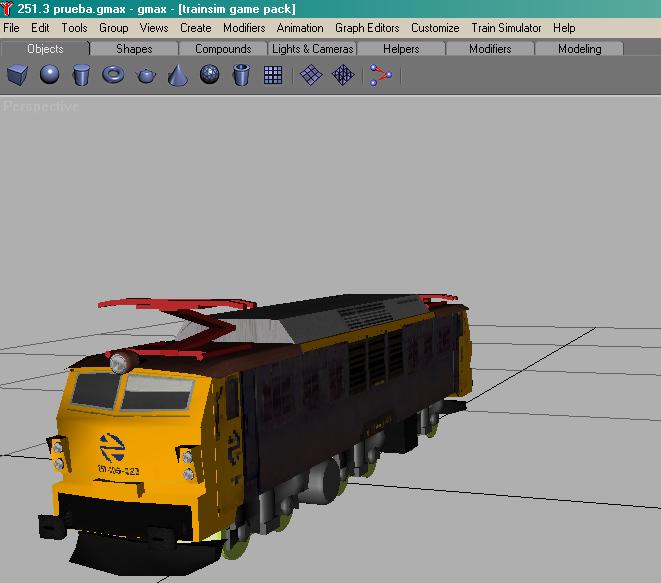The height and width of the screenshot is (583, 661).
Task: Switch to the Lights & Cameras tab
Action: tap(313, 48)
